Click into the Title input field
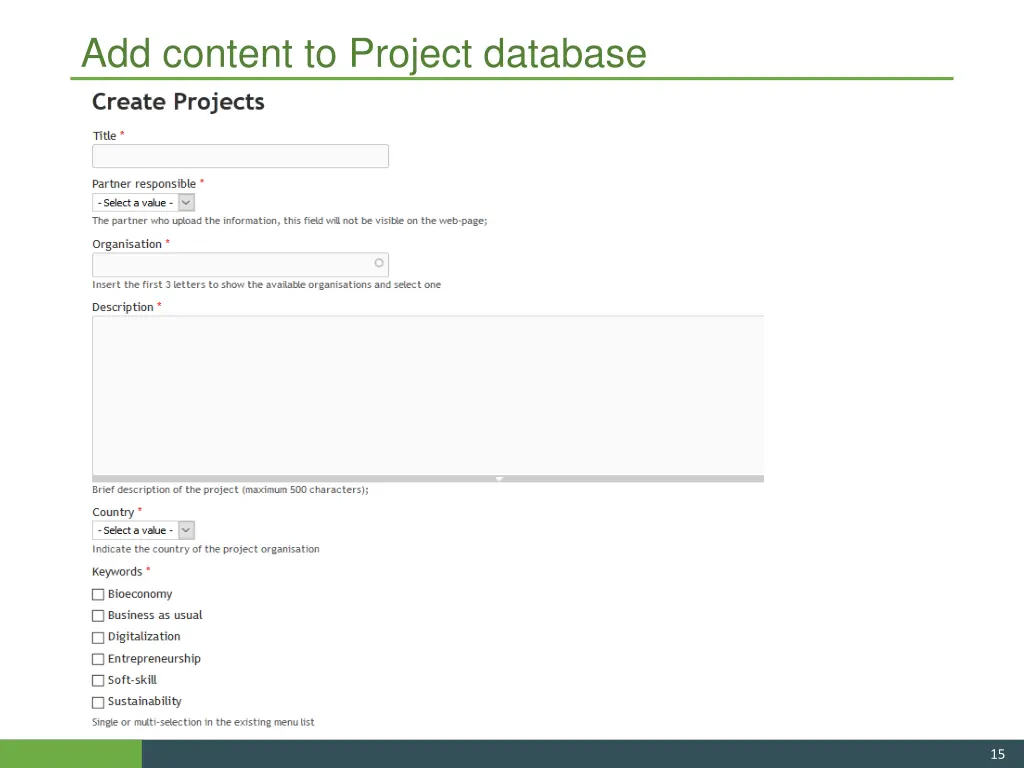 point(240,156)
